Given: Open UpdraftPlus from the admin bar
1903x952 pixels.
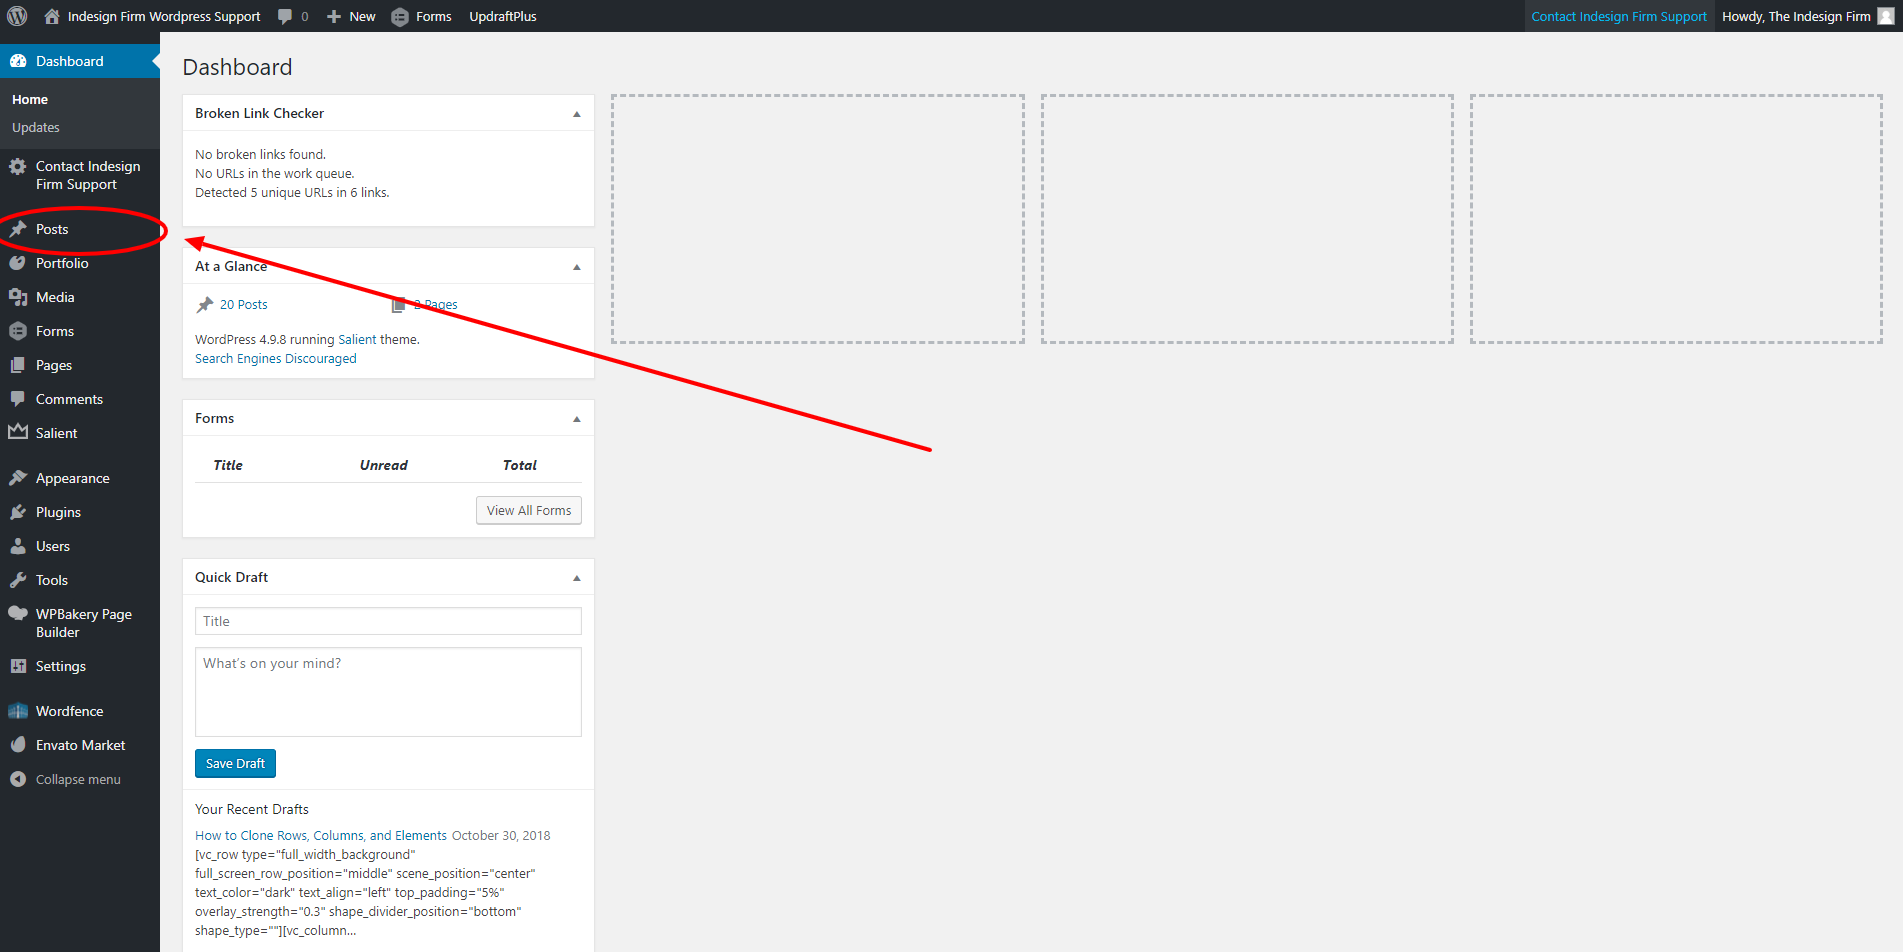Looking at the screenshot, I should click(503, 16).
